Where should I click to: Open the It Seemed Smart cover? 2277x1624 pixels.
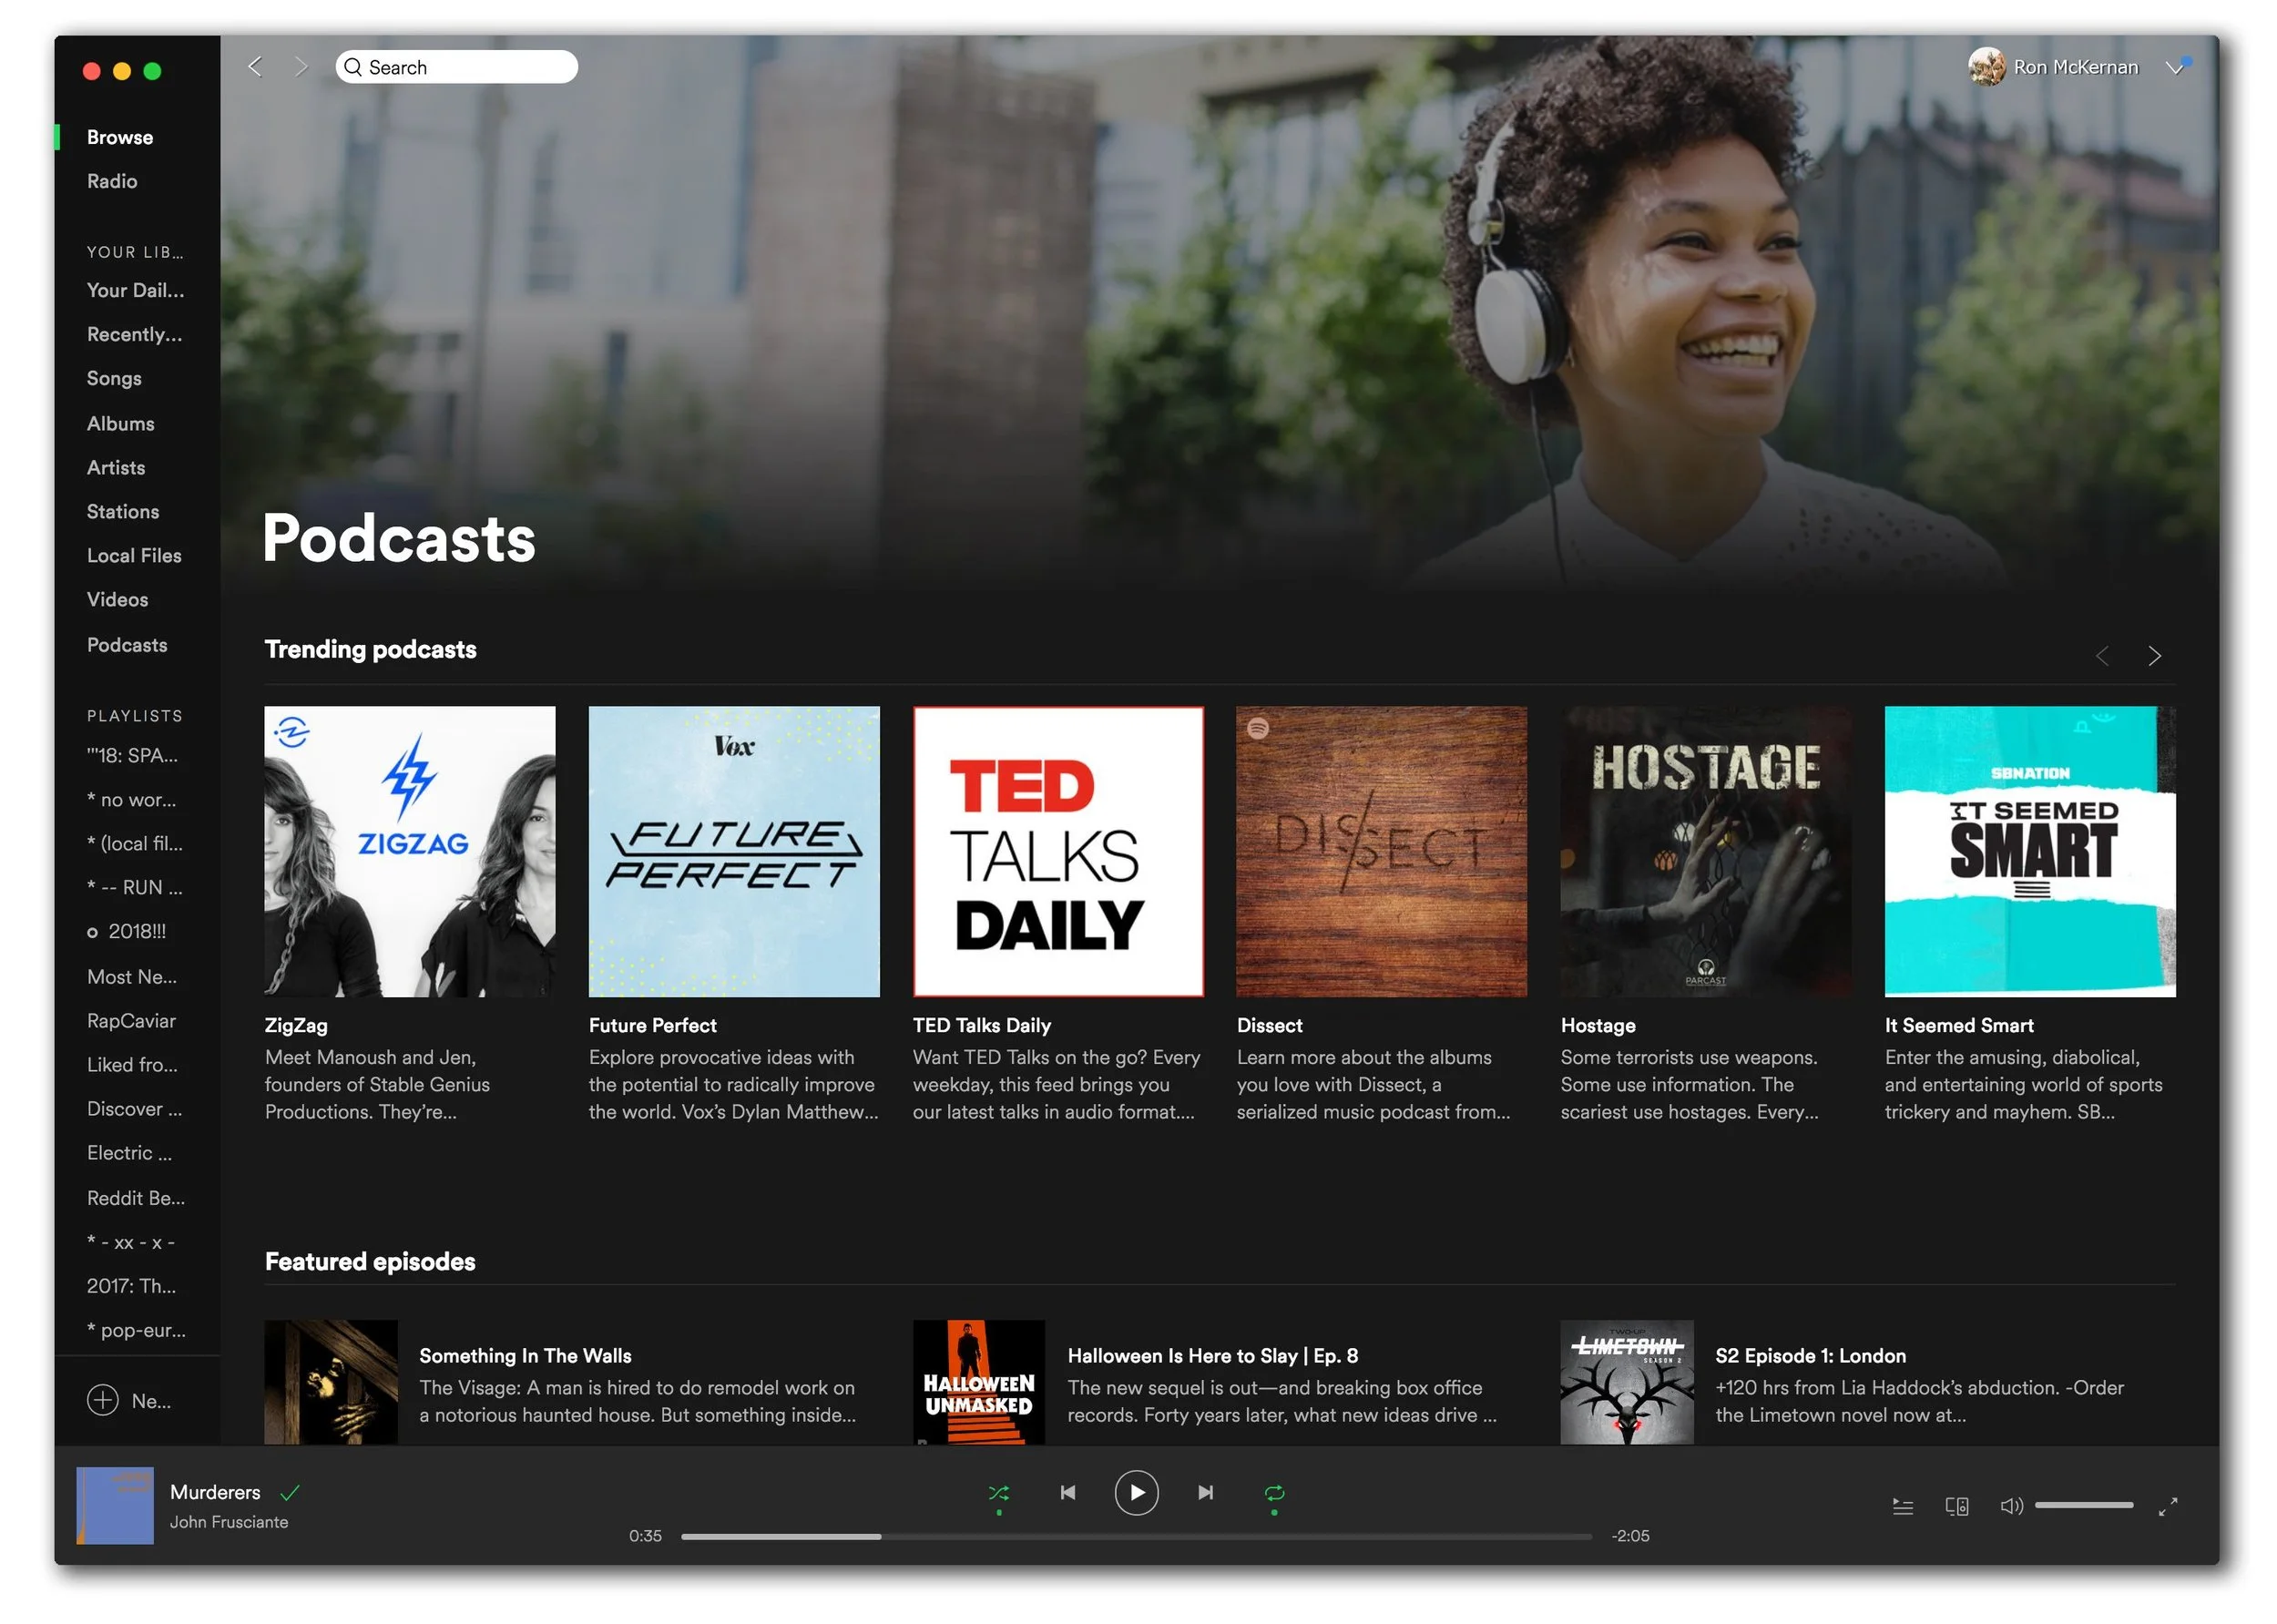pos(2030,852)
